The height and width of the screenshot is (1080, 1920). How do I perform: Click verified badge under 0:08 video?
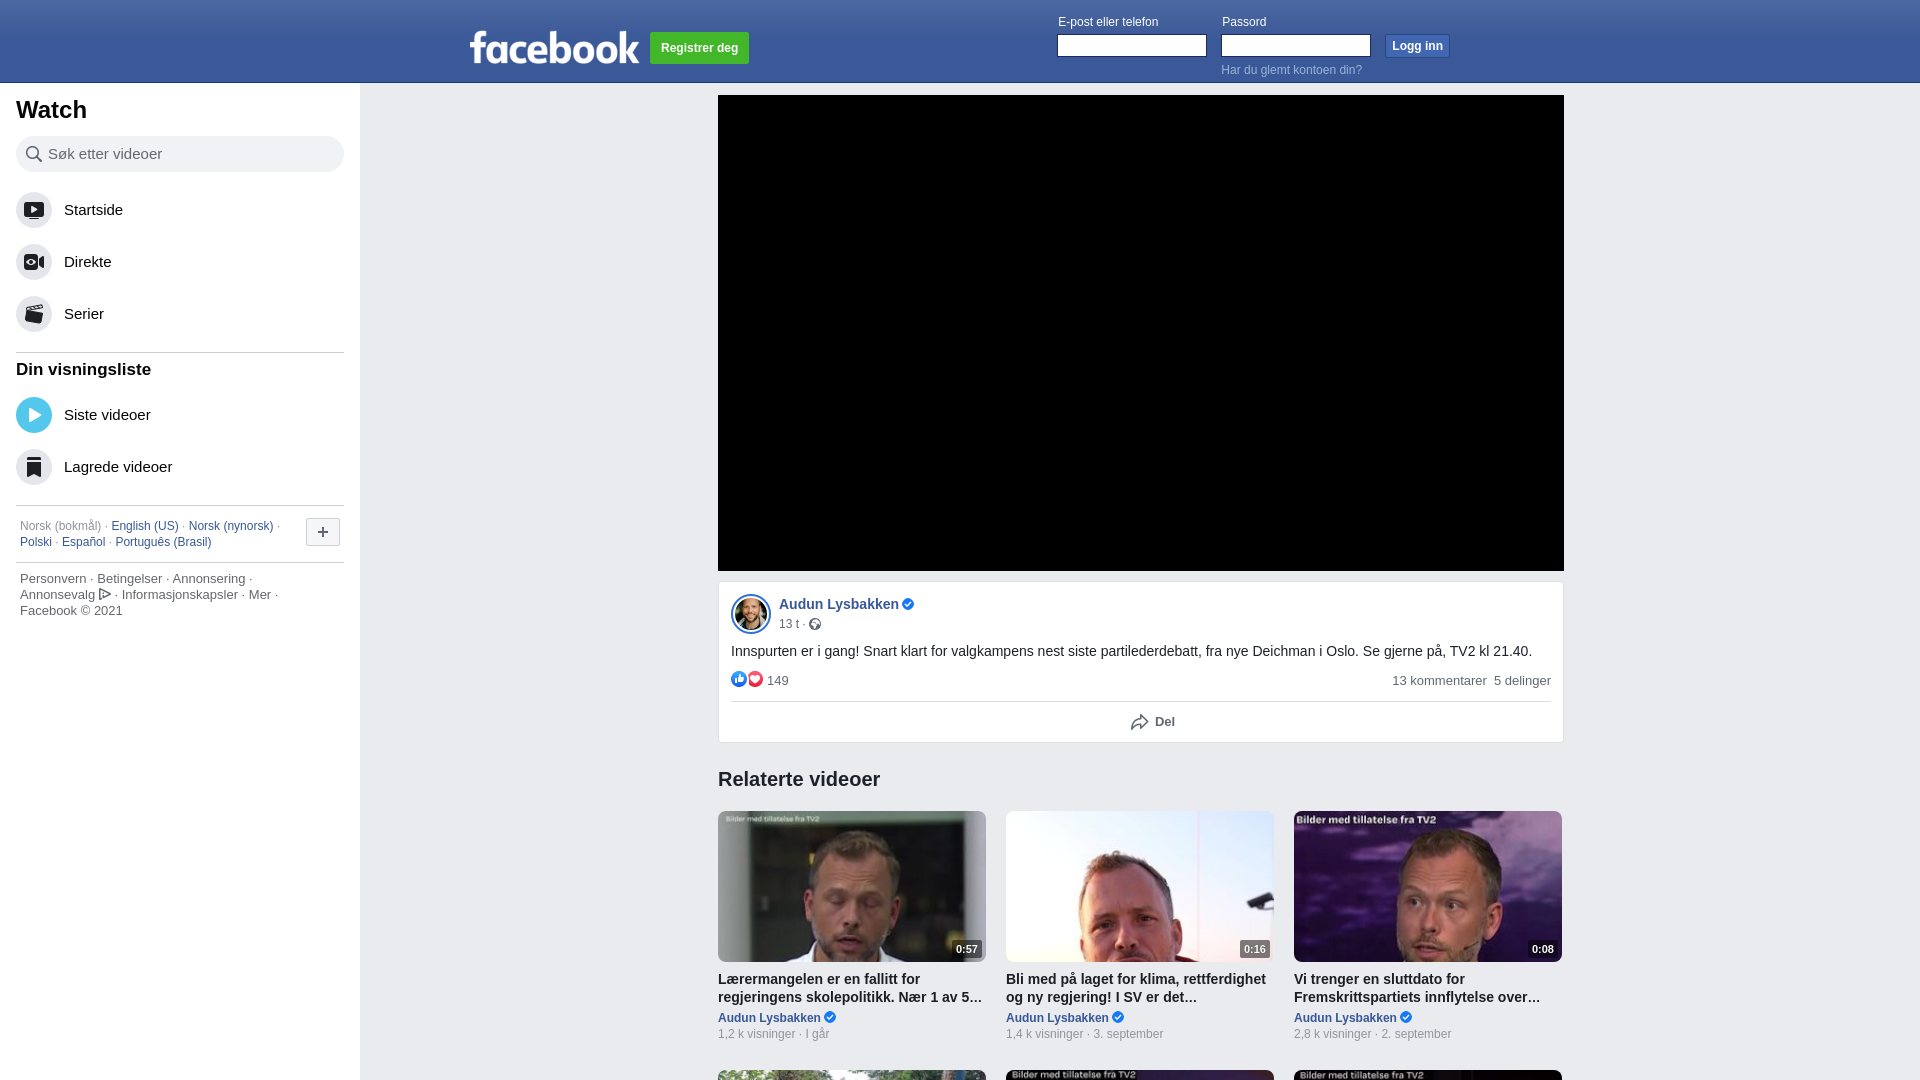[x=1406, y=1017]
